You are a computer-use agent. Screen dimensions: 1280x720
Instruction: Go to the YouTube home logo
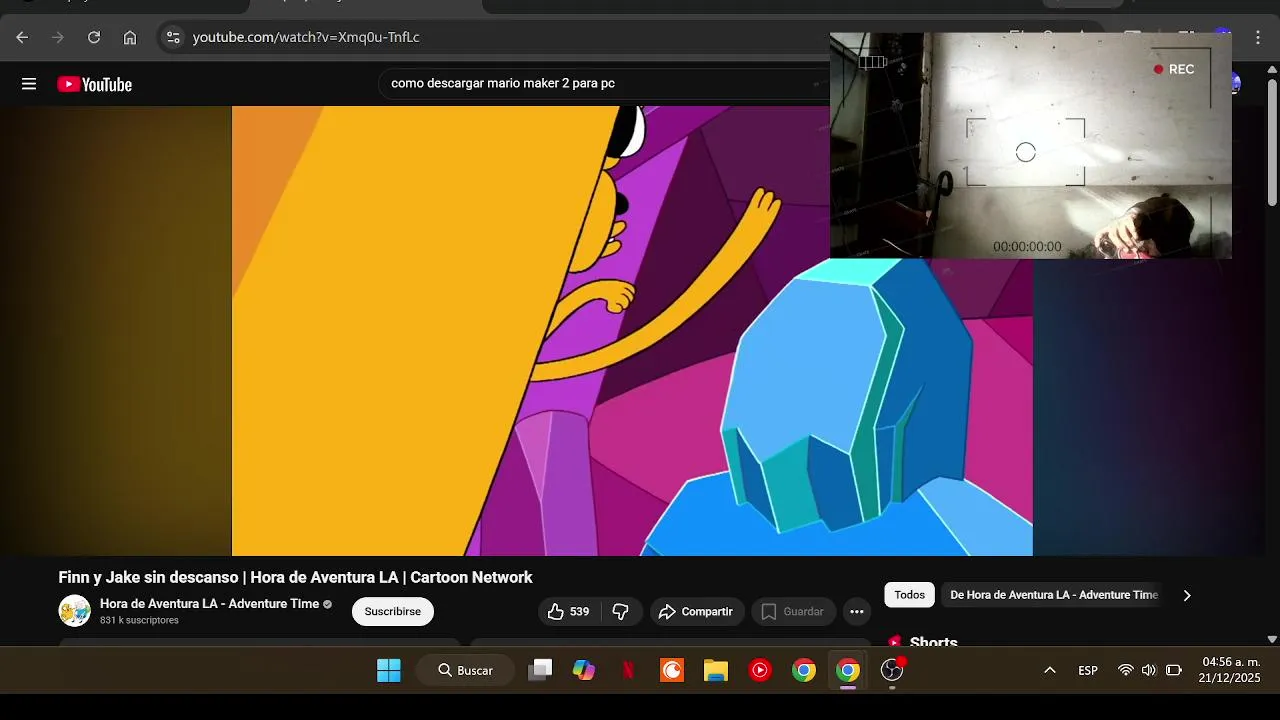(x=95, y=84)
